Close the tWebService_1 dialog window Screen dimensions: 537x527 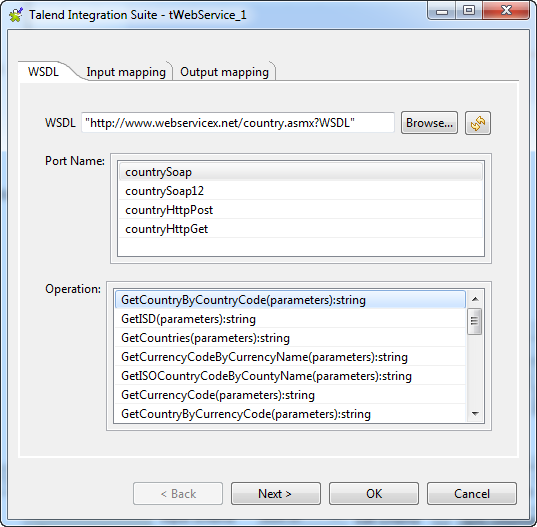pos(506,11)
